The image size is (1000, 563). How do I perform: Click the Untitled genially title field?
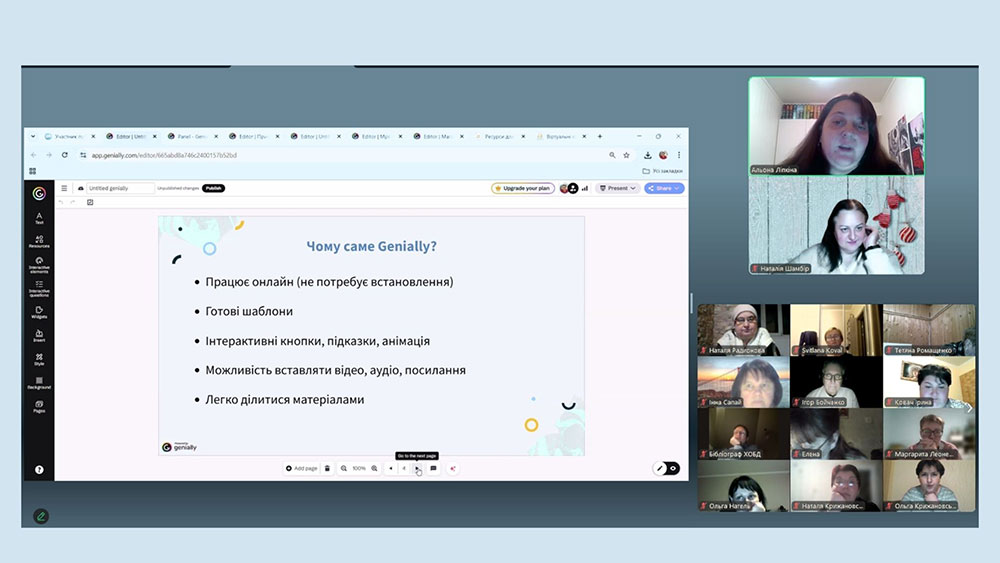[120, 188]
